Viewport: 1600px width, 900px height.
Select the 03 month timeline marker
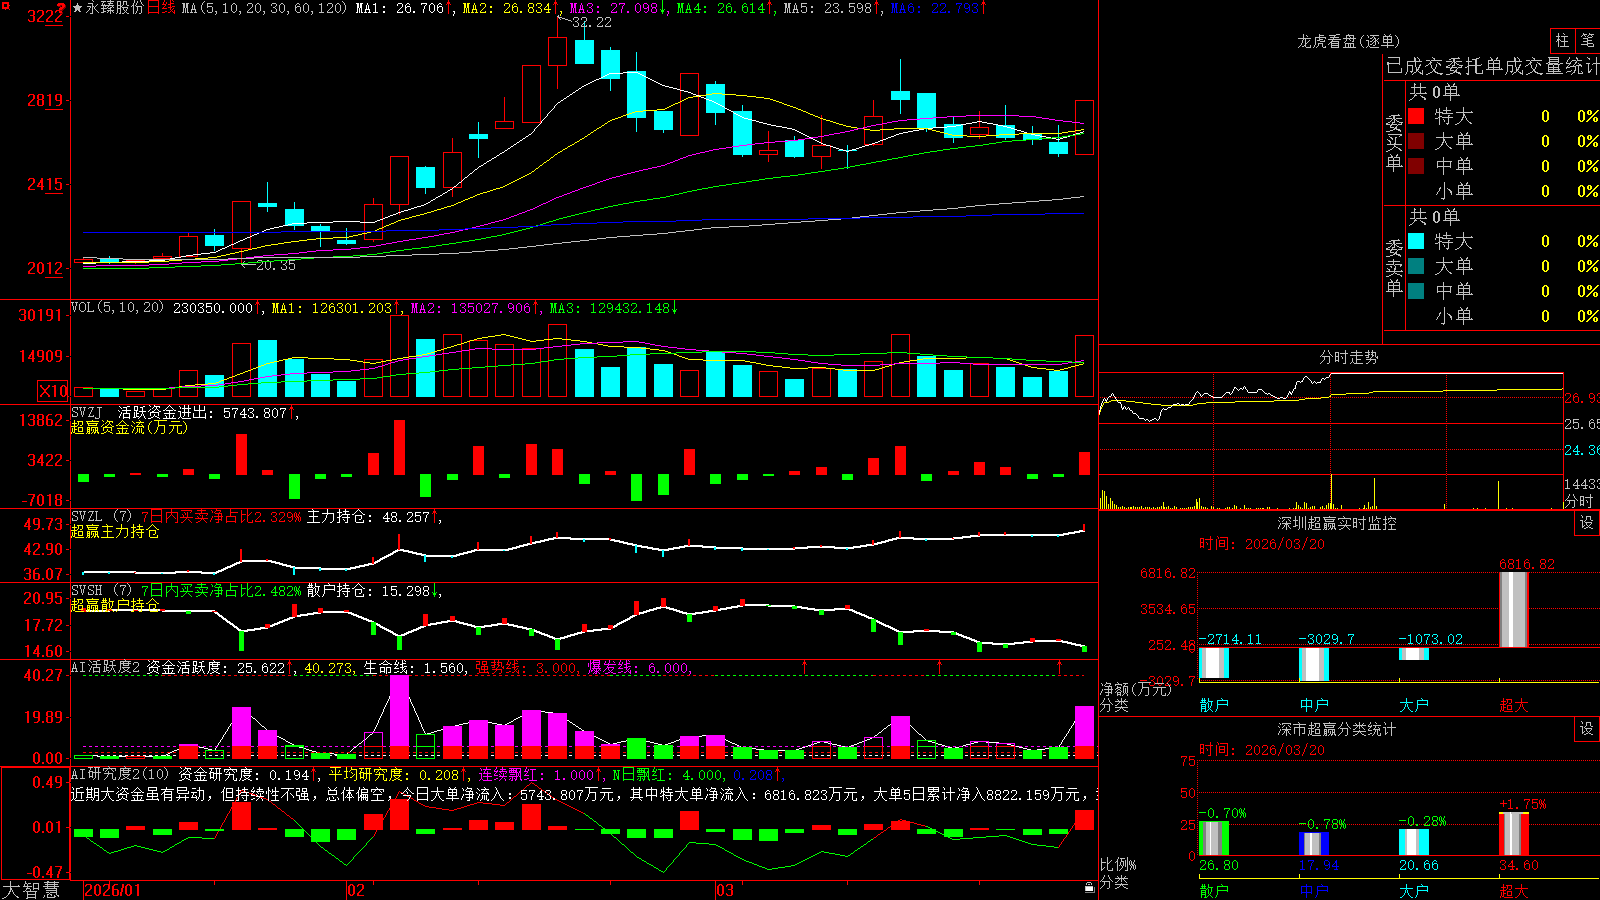tap(725, 890)
